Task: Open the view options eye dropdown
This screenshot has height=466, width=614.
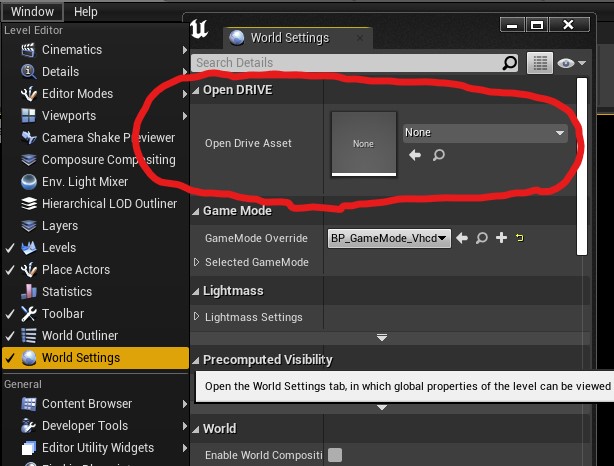Action: (571, 63)
